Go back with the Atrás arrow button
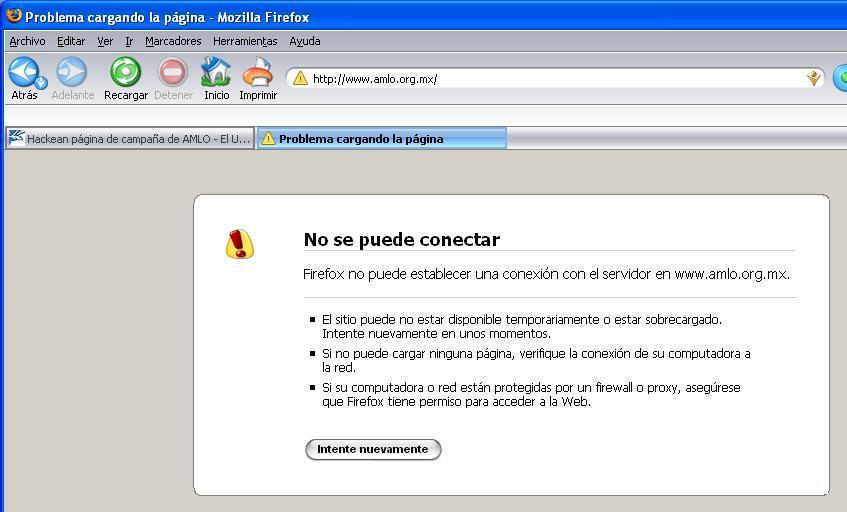 [x=23, y=72]
